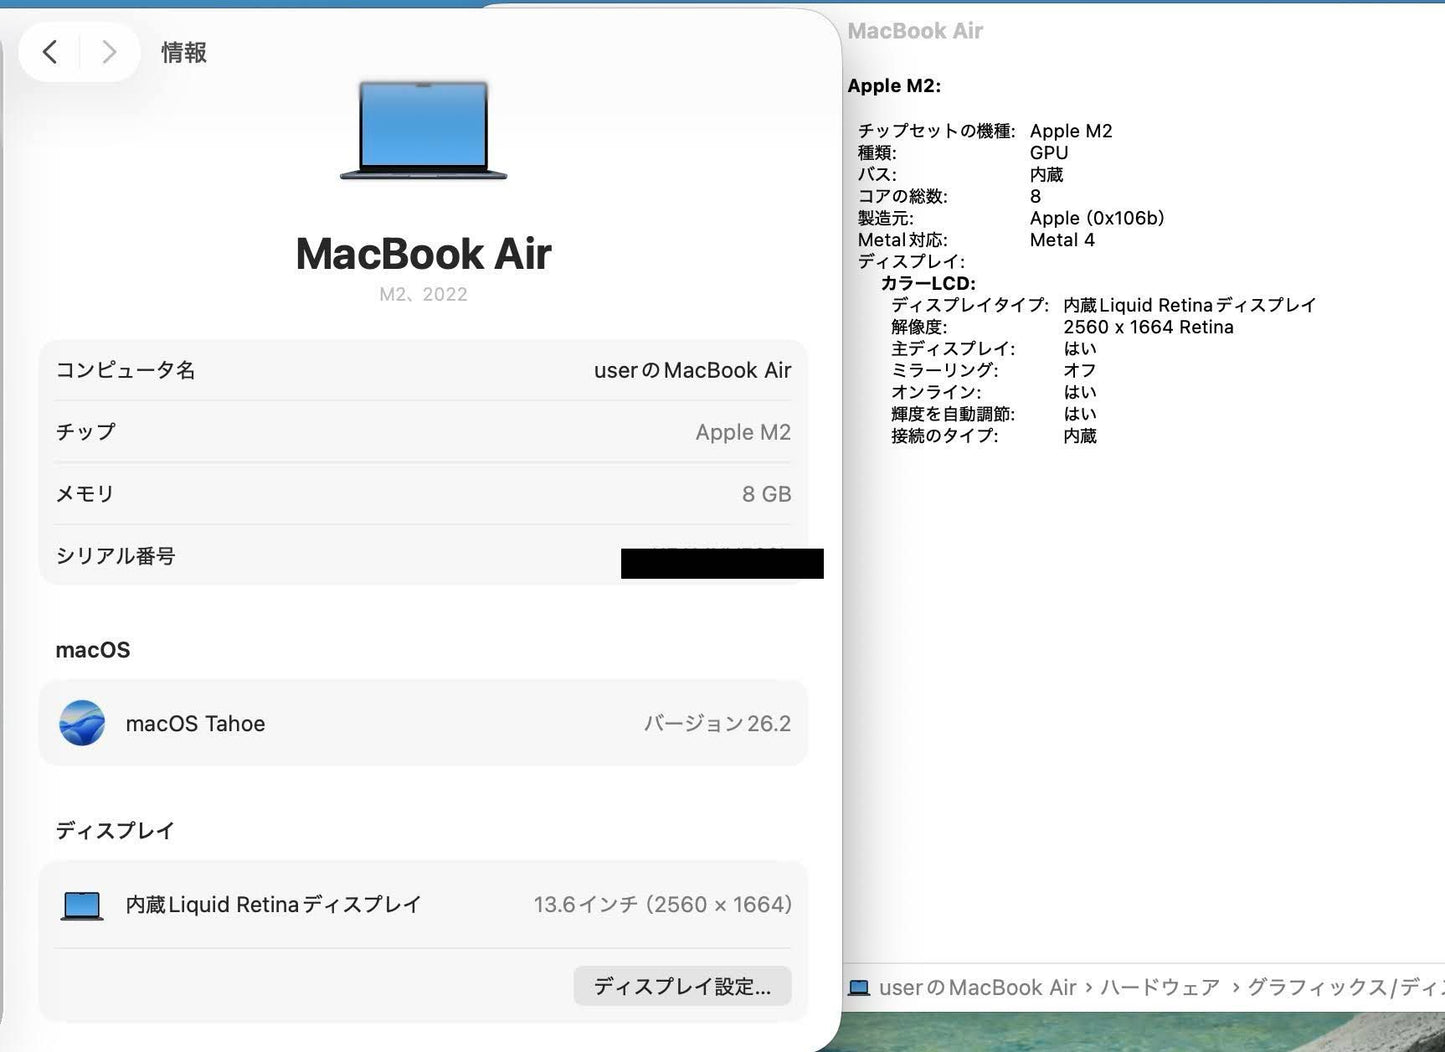Click the 'チップ' row label

click(86, 432)
